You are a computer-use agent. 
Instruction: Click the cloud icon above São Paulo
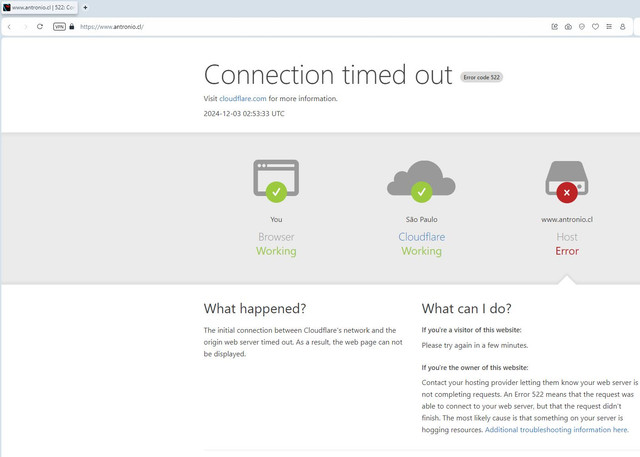(421, 181)
